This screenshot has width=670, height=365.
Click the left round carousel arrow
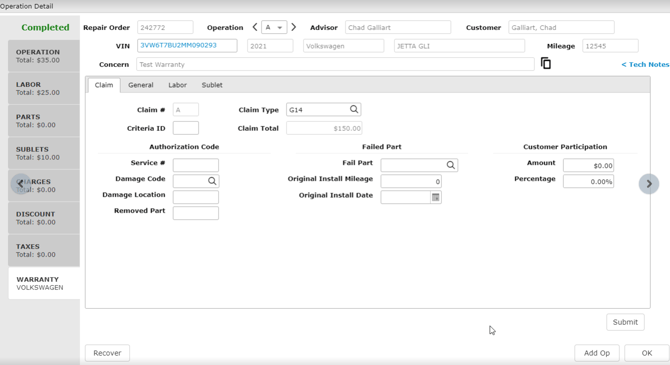pyautogui.click(x=21, y=184)
